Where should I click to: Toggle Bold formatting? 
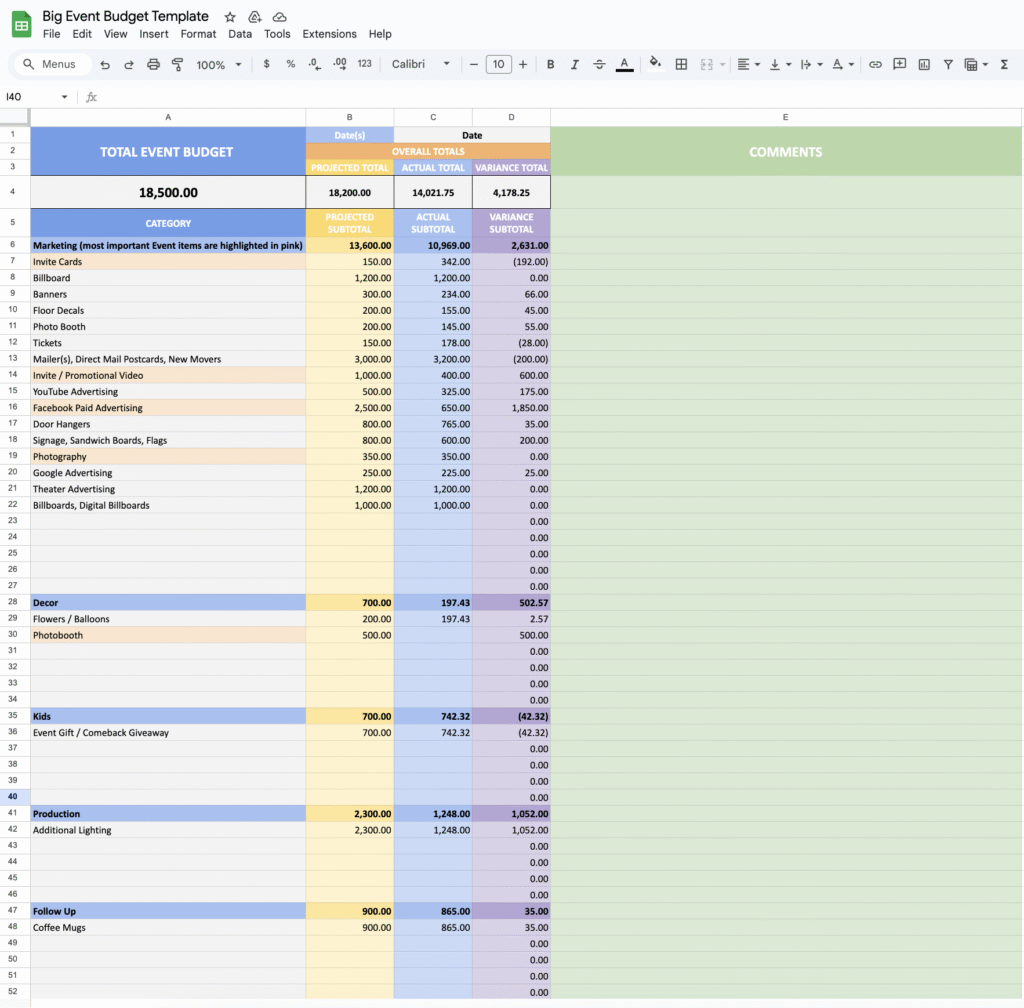[x=551, y=64]
